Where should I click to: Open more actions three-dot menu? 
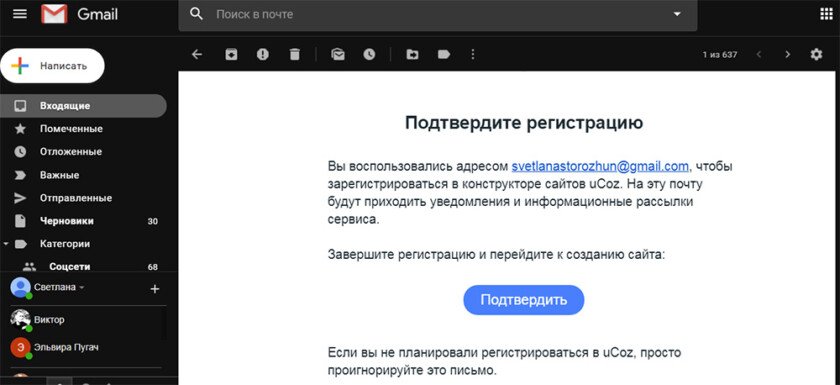click(x=472, y=54)
